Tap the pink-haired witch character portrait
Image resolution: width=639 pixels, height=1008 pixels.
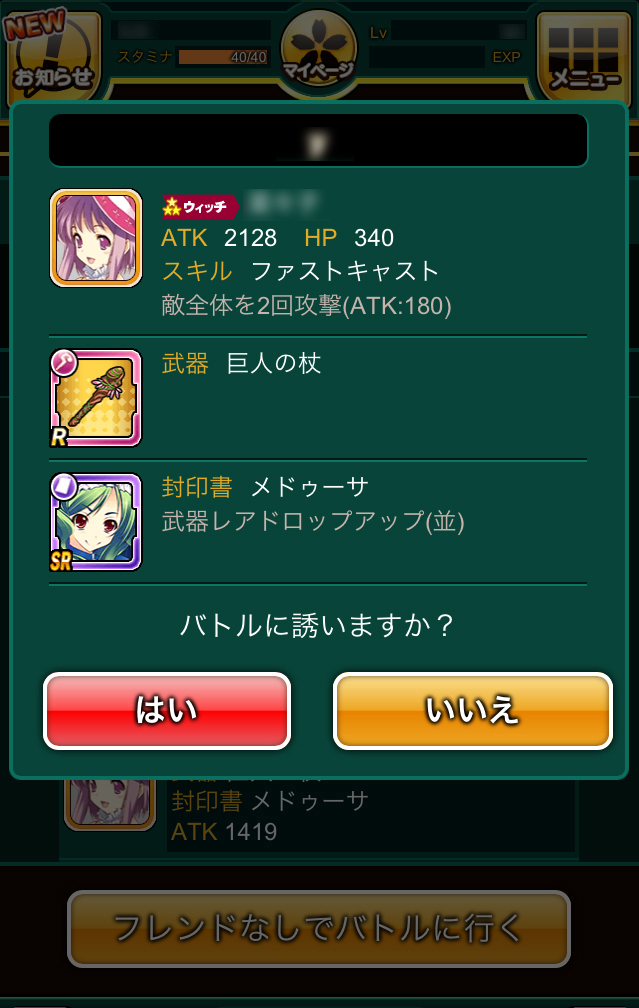96,238
